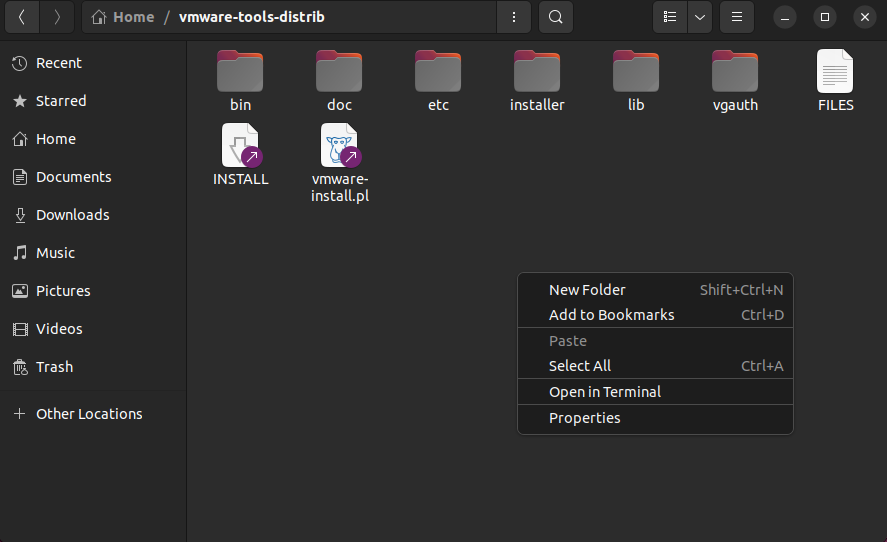Choose Select All from context menu
The image size is (887, 542).
655,365
